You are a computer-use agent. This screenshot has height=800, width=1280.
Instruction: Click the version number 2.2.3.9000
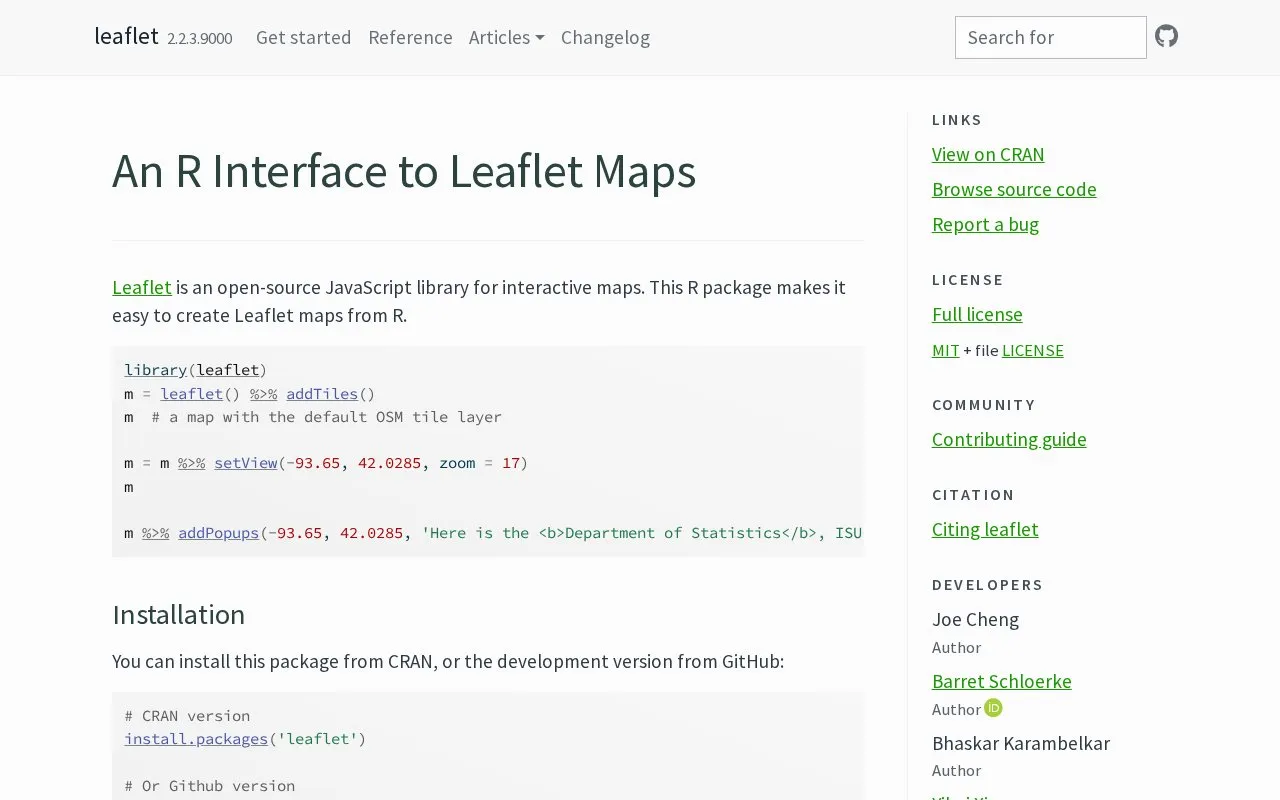tap(199, 38)
